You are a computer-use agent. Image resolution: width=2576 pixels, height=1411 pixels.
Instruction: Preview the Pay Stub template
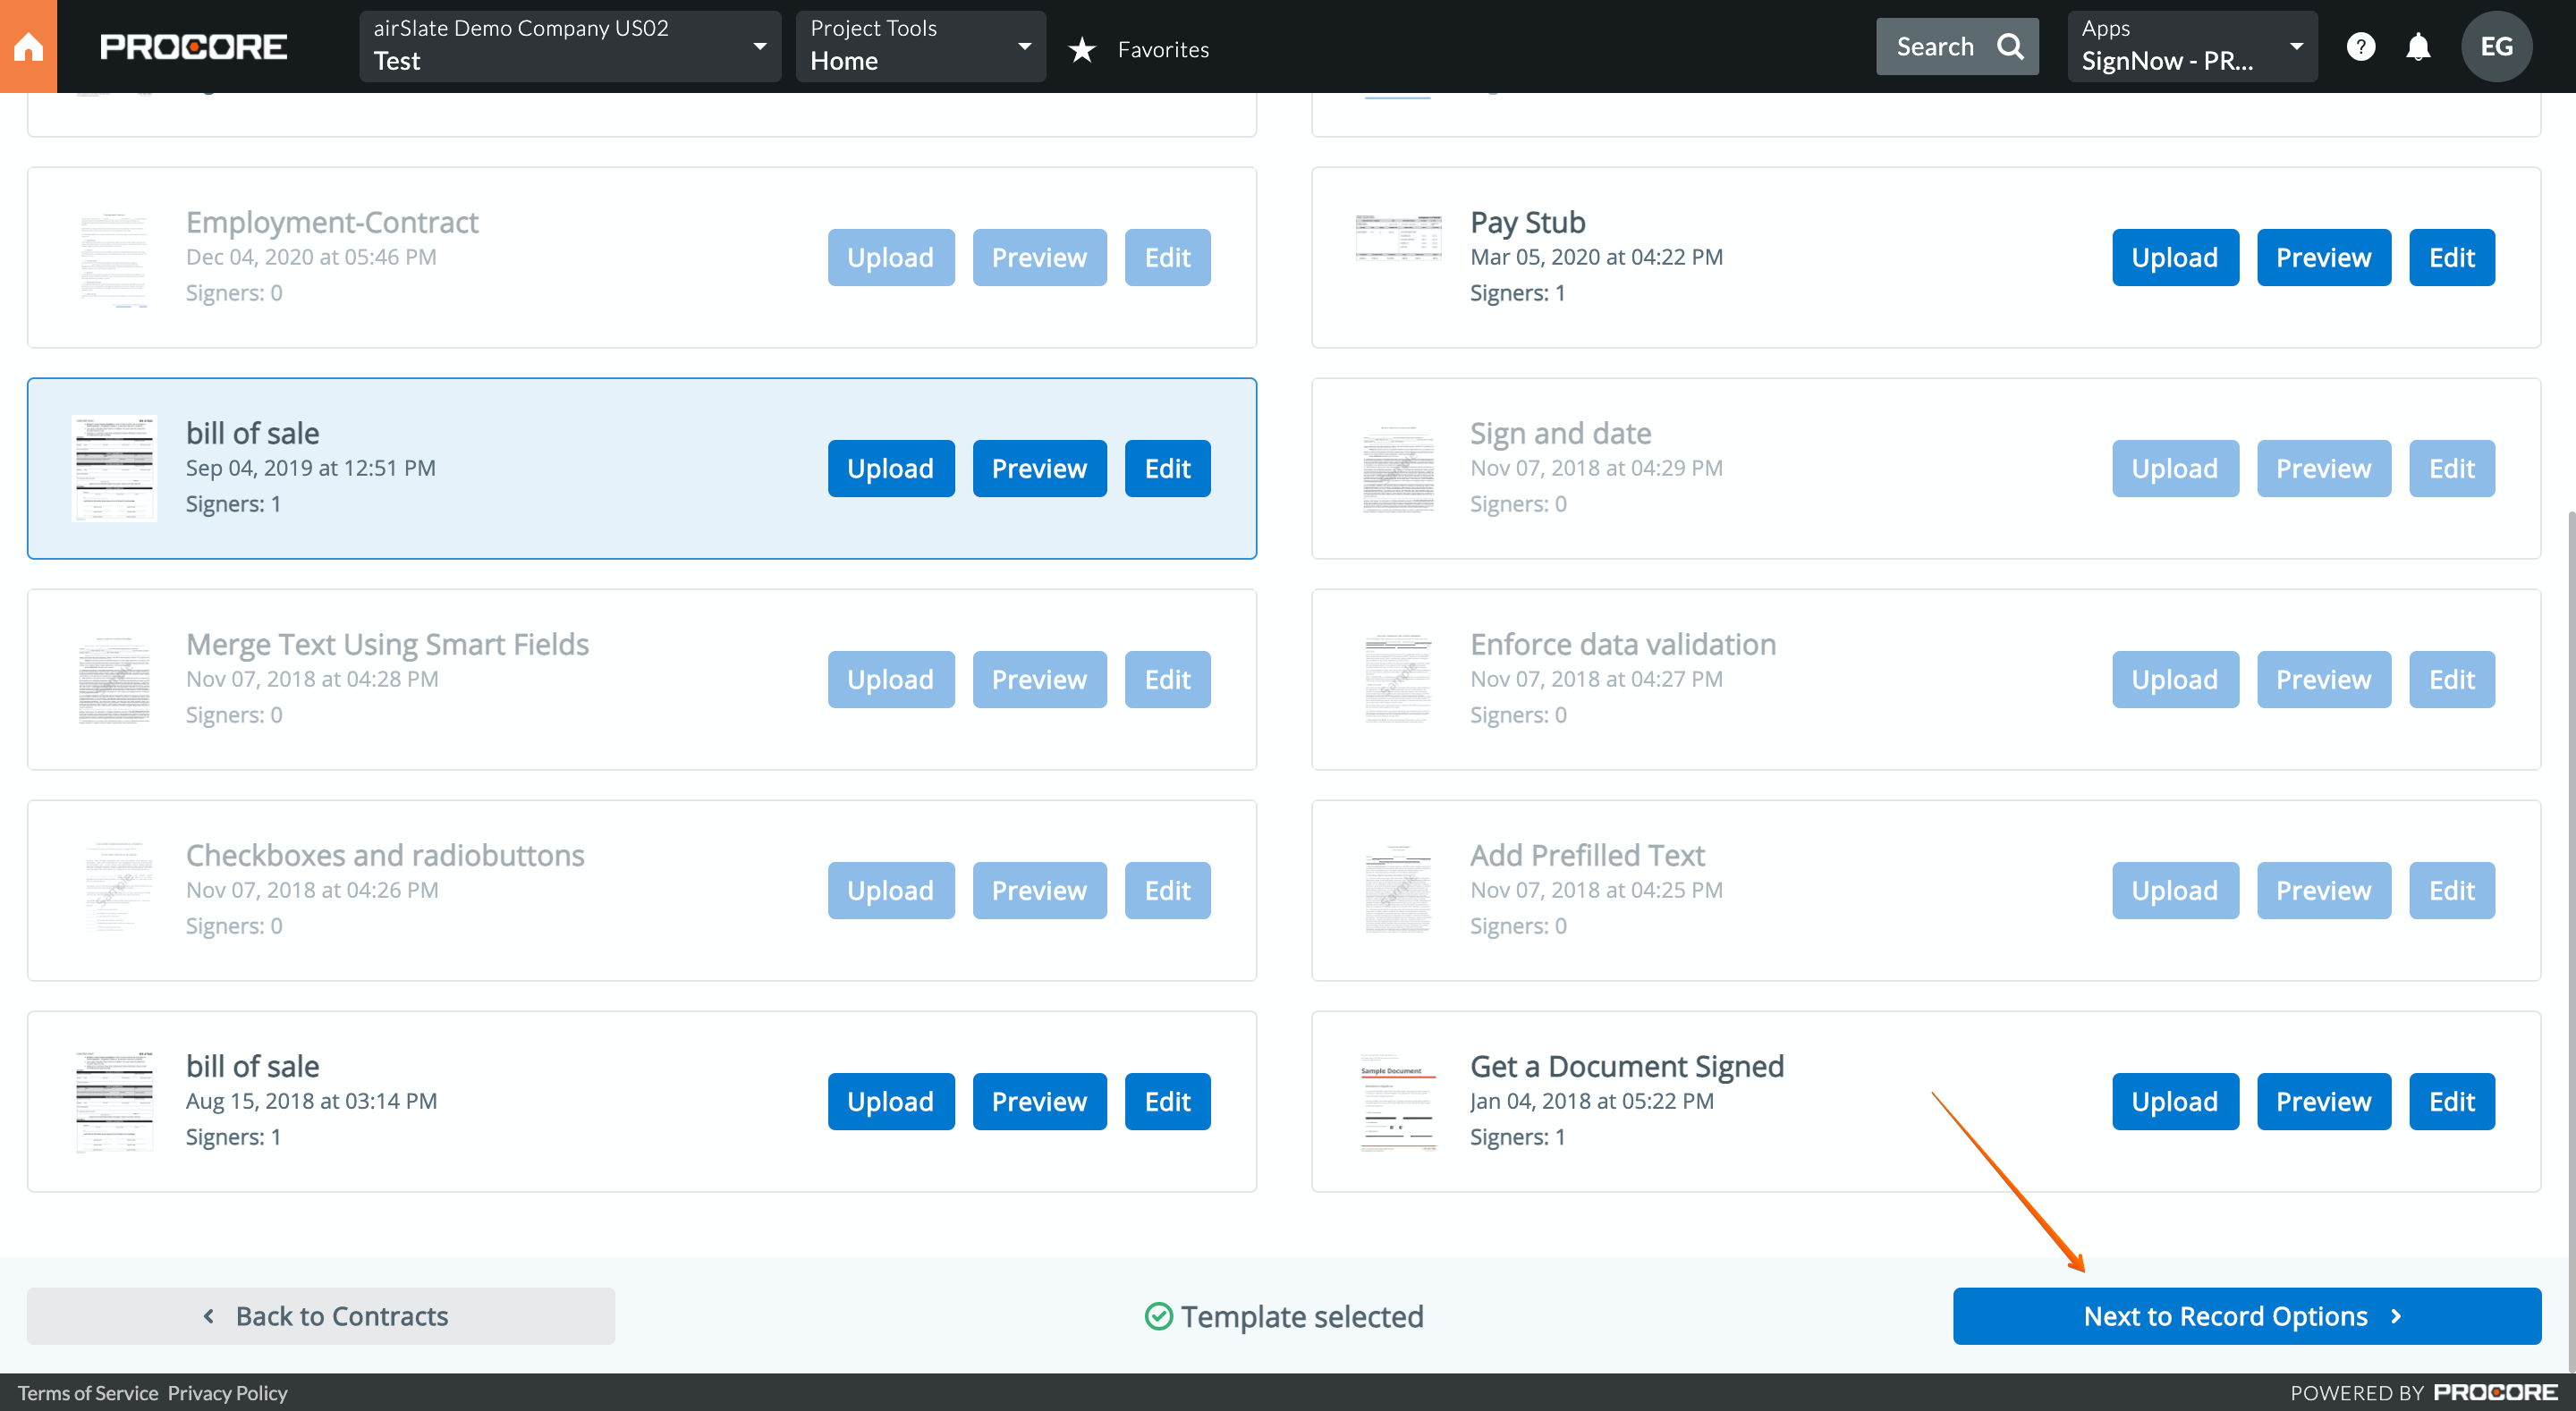pyautogui.click(x=2323, y=257)
